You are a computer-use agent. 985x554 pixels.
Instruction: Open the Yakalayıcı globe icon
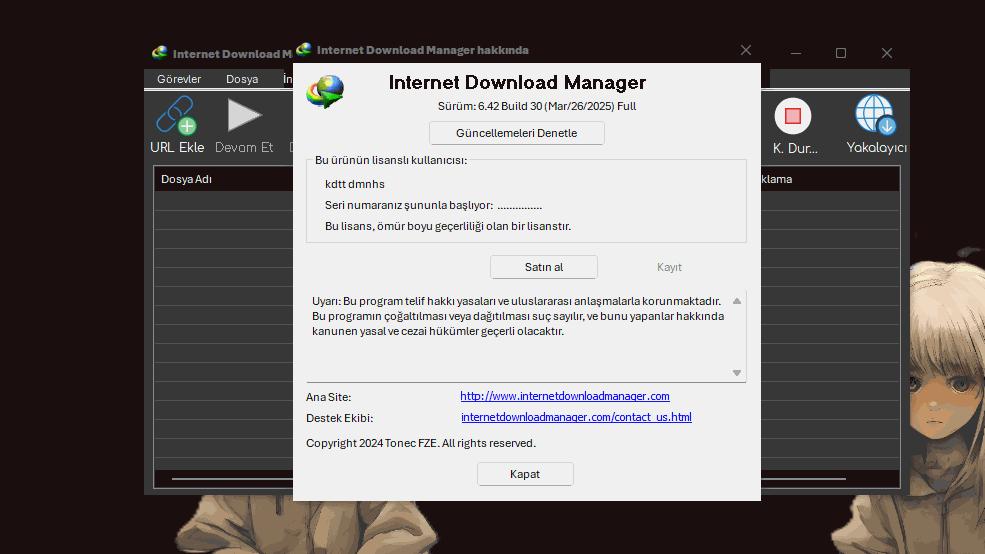(875, 114)
